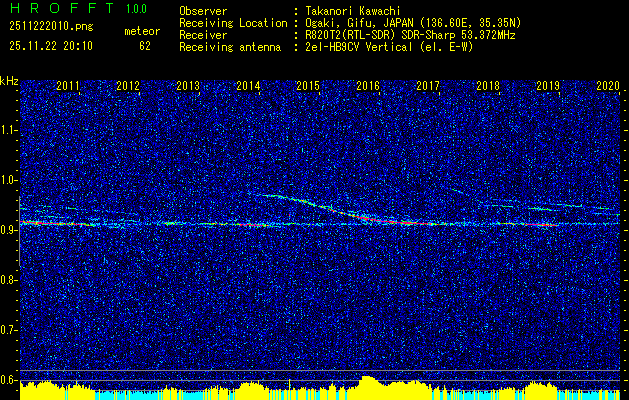The image size is (629, 400).
Task: Click the 1.1 kHz axis label
Action: click(x=9, y=130)
